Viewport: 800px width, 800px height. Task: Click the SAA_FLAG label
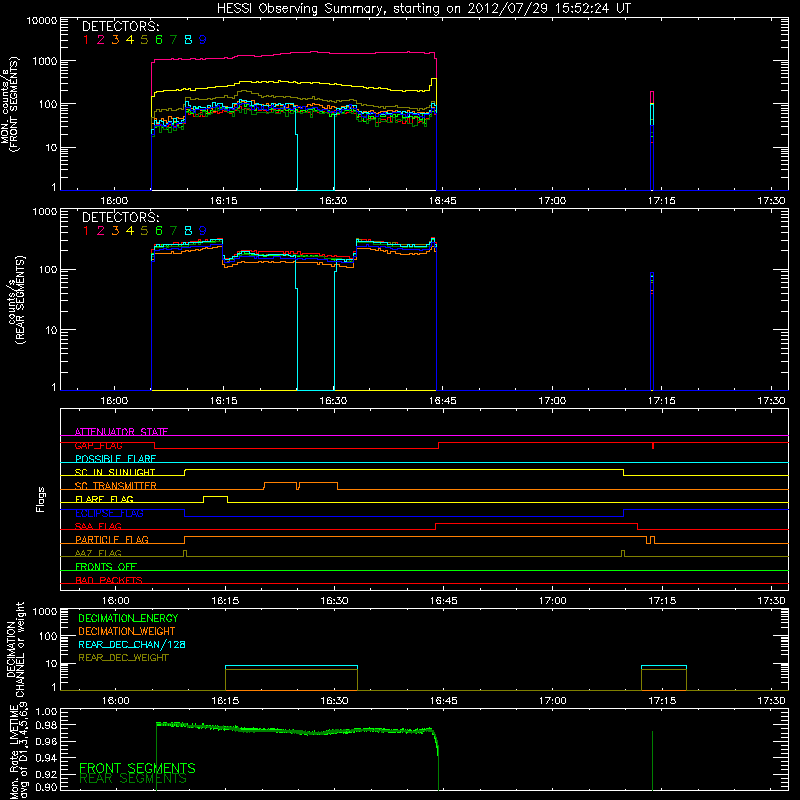[98, 526]
